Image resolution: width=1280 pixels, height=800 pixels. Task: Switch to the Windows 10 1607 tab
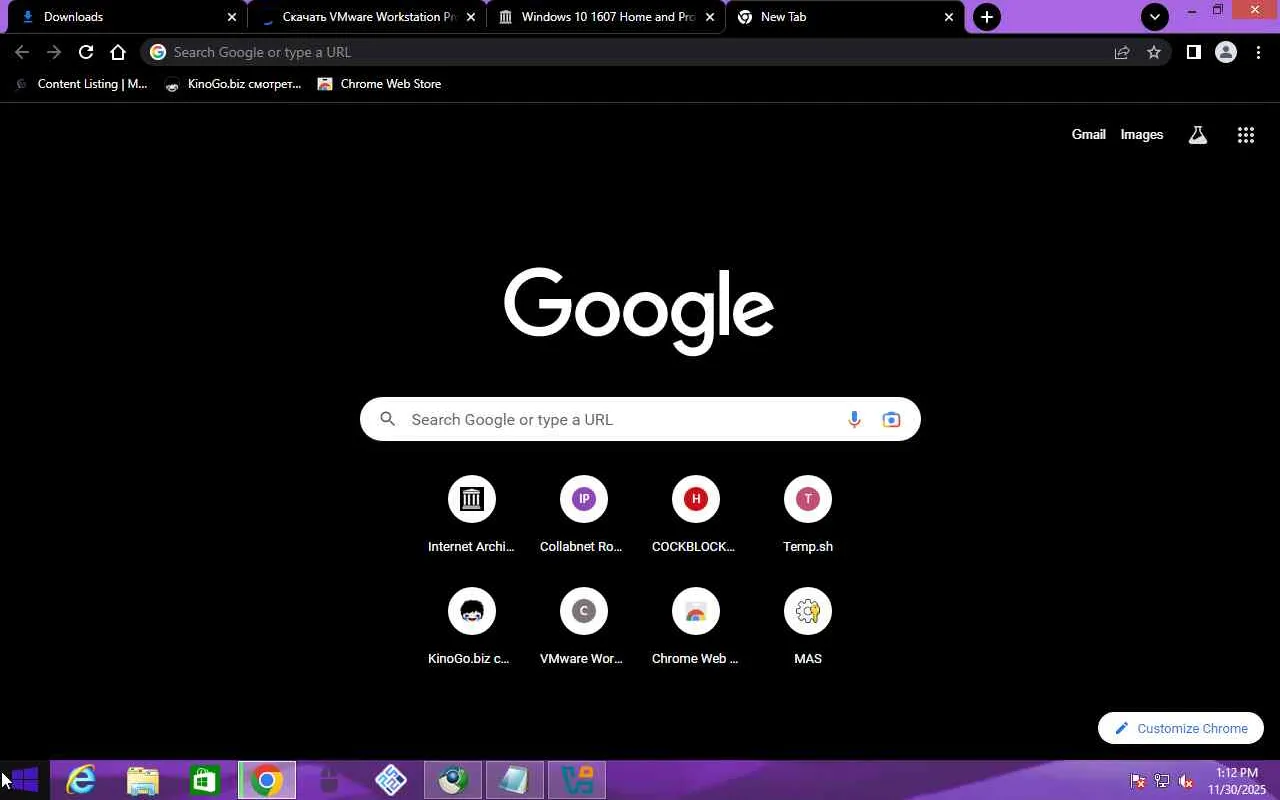(607, 17)
